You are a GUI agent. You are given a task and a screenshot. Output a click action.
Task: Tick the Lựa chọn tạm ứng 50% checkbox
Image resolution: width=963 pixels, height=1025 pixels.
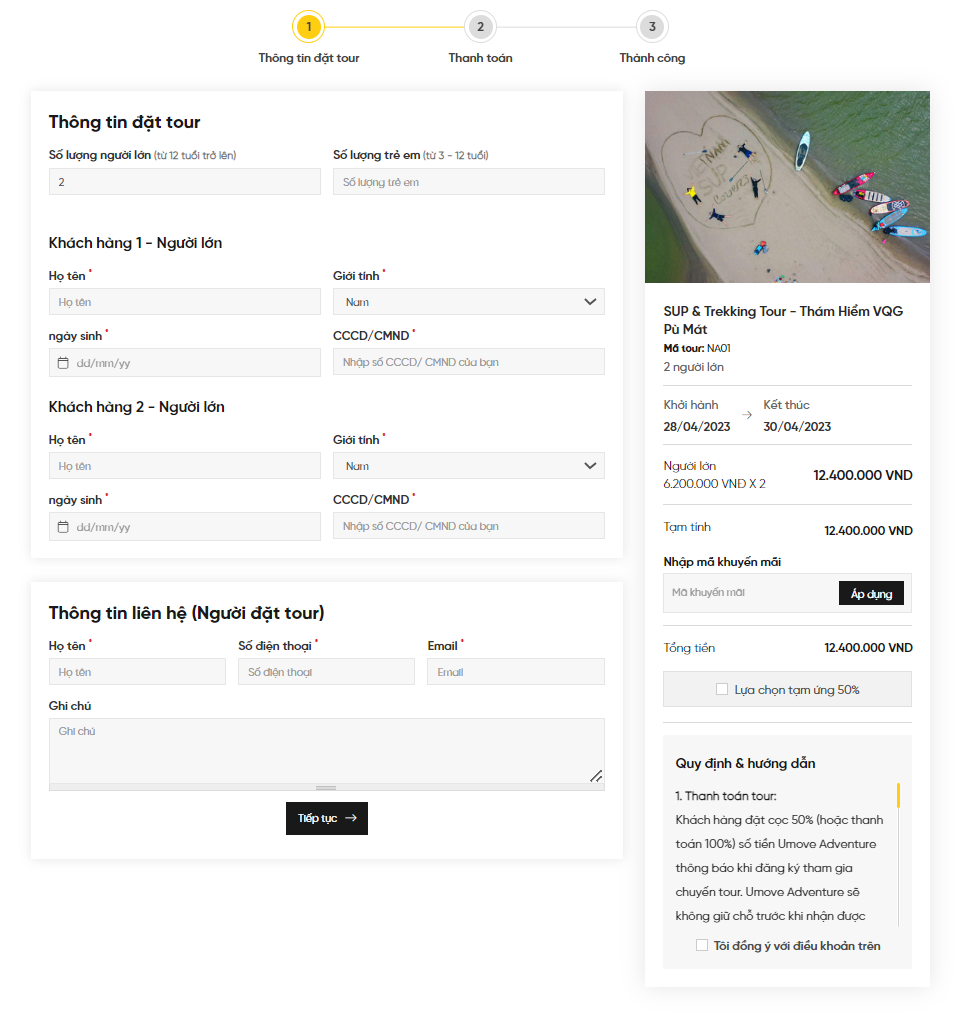tap(722, 689)
